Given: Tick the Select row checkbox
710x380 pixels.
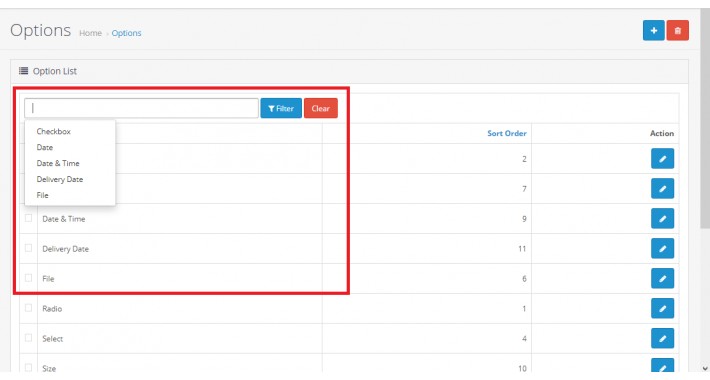Looking at the screenshot, I should 29,337.
